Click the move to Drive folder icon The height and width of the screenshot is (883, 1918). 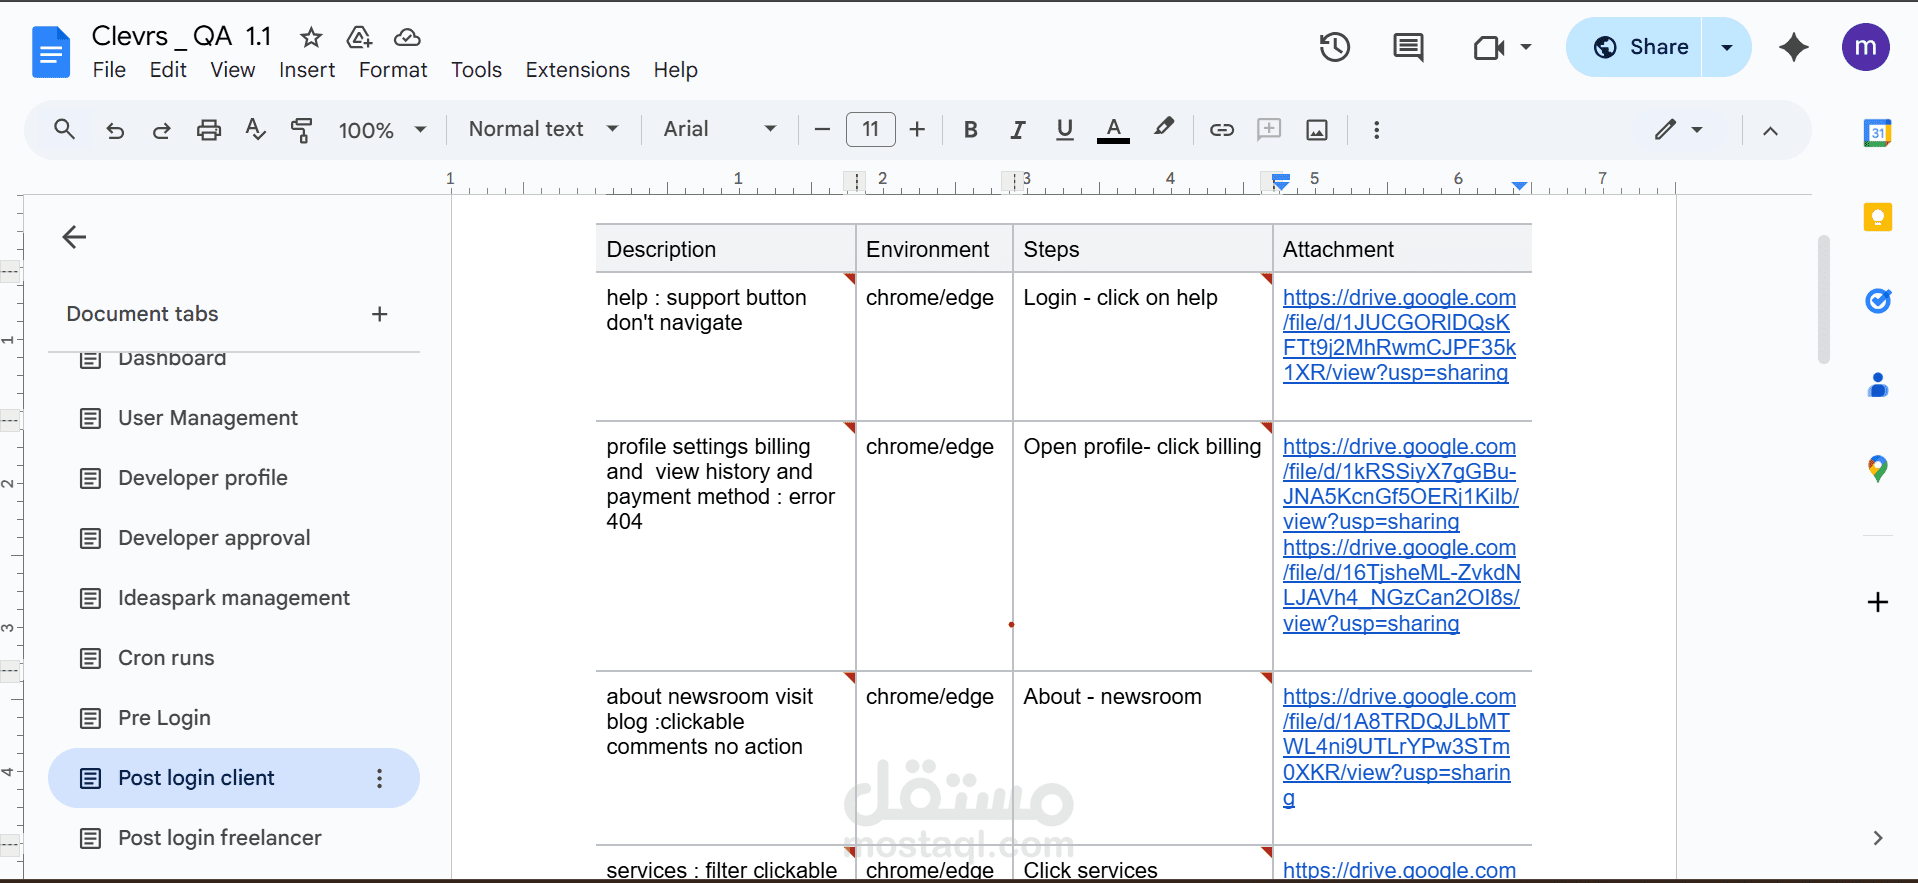tap(359, 37)
